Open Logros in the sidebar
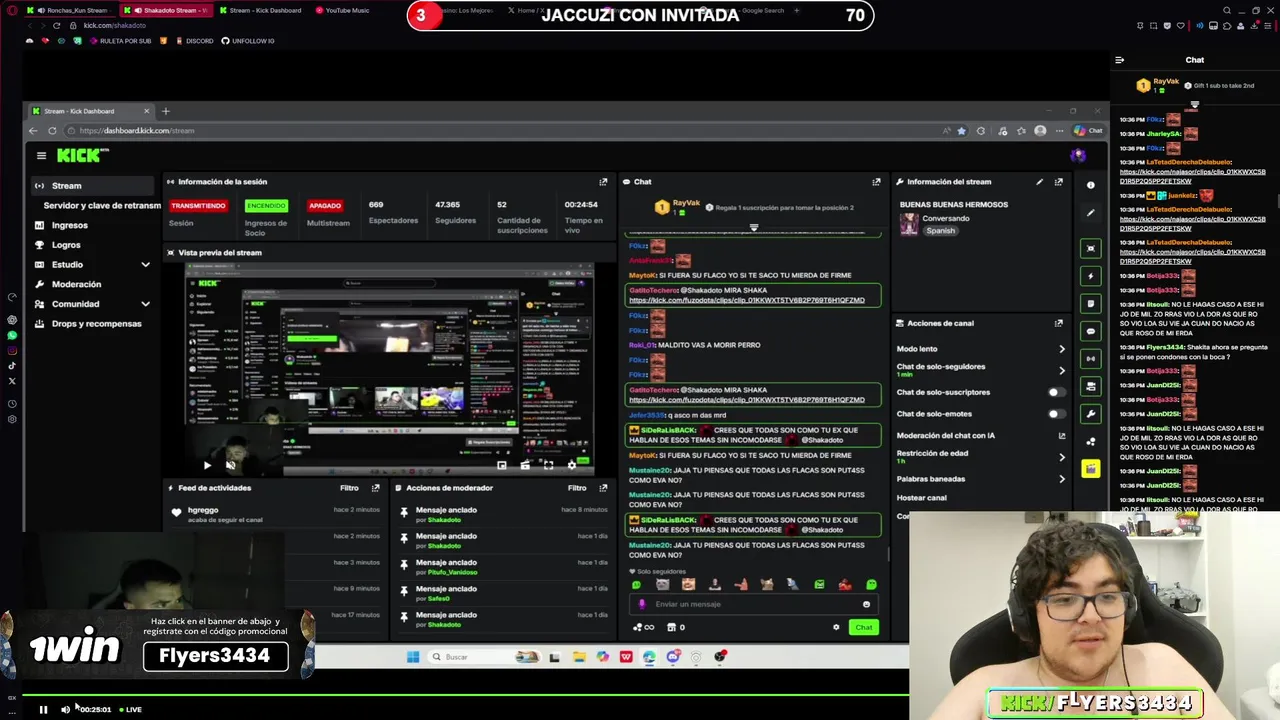 66,245
